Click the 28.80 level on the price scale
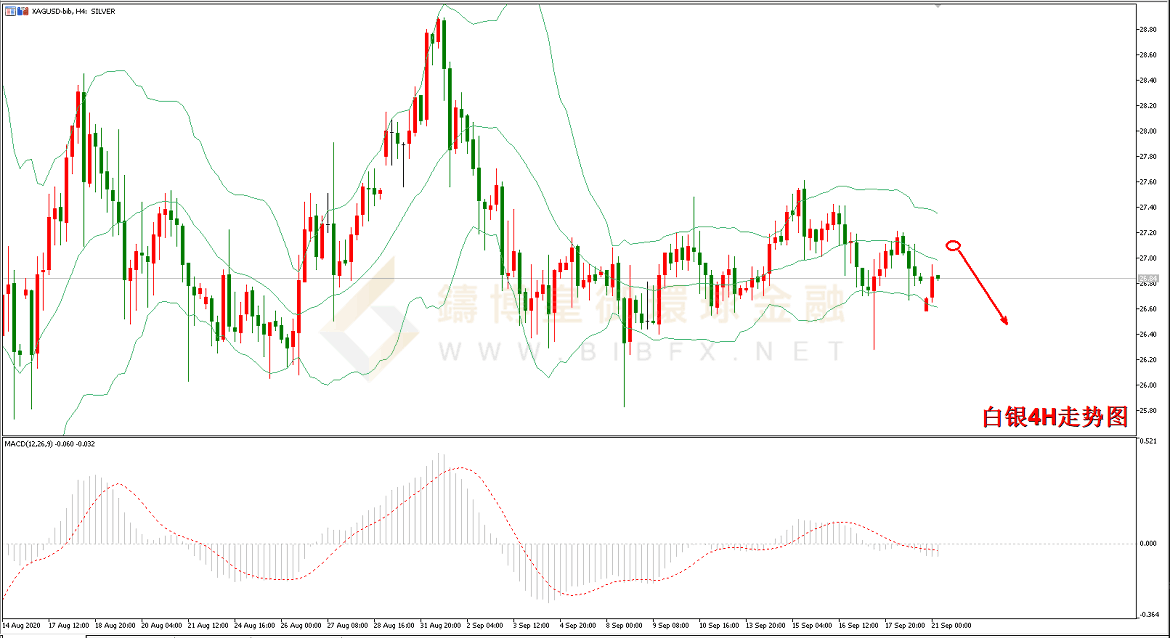 tap(1147, 29)
